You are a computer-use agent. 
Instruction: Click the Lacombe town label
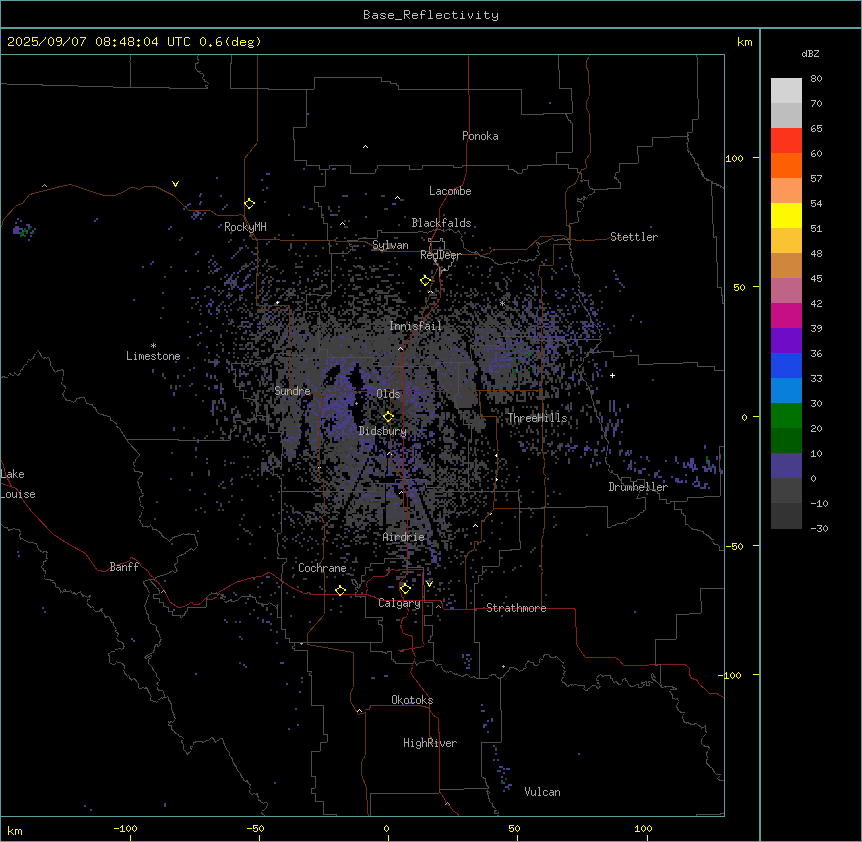pyautogui.click(x=450, y=191)
